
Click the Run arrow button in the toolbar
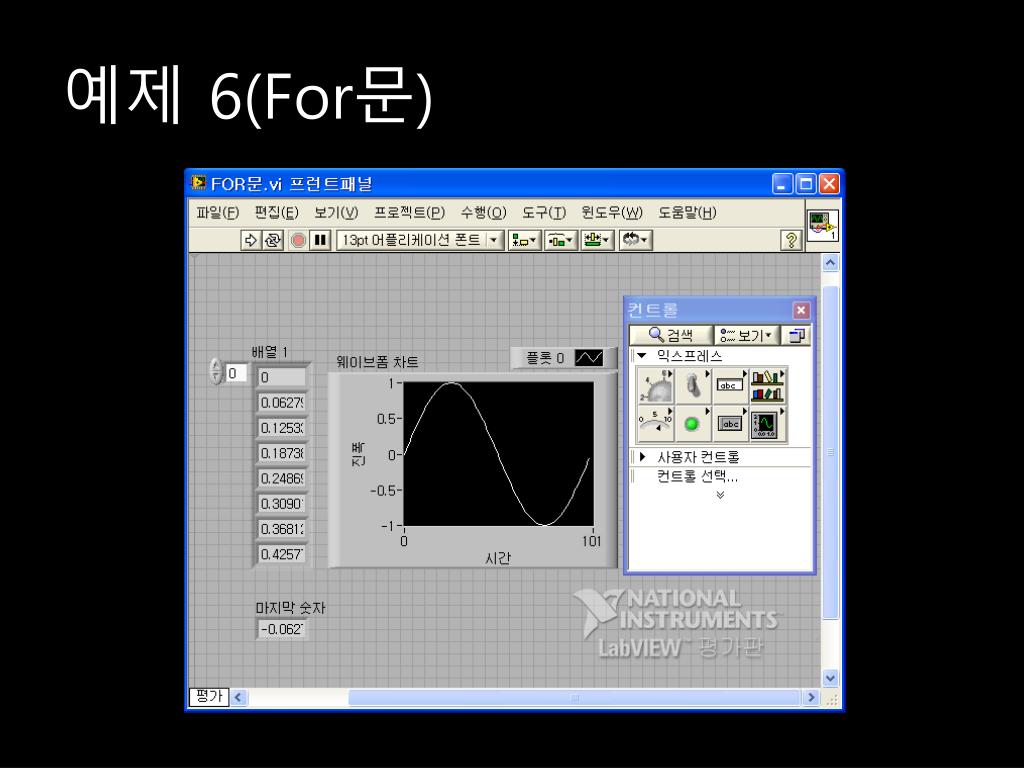(x=251, y=240)
